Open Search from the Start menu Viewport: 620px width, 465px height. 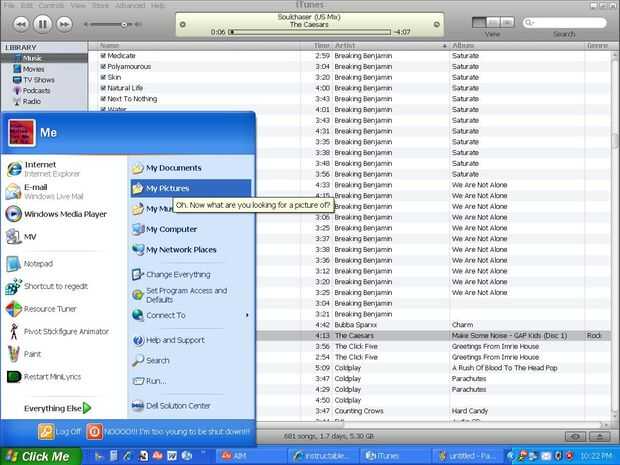click(191, 361)
